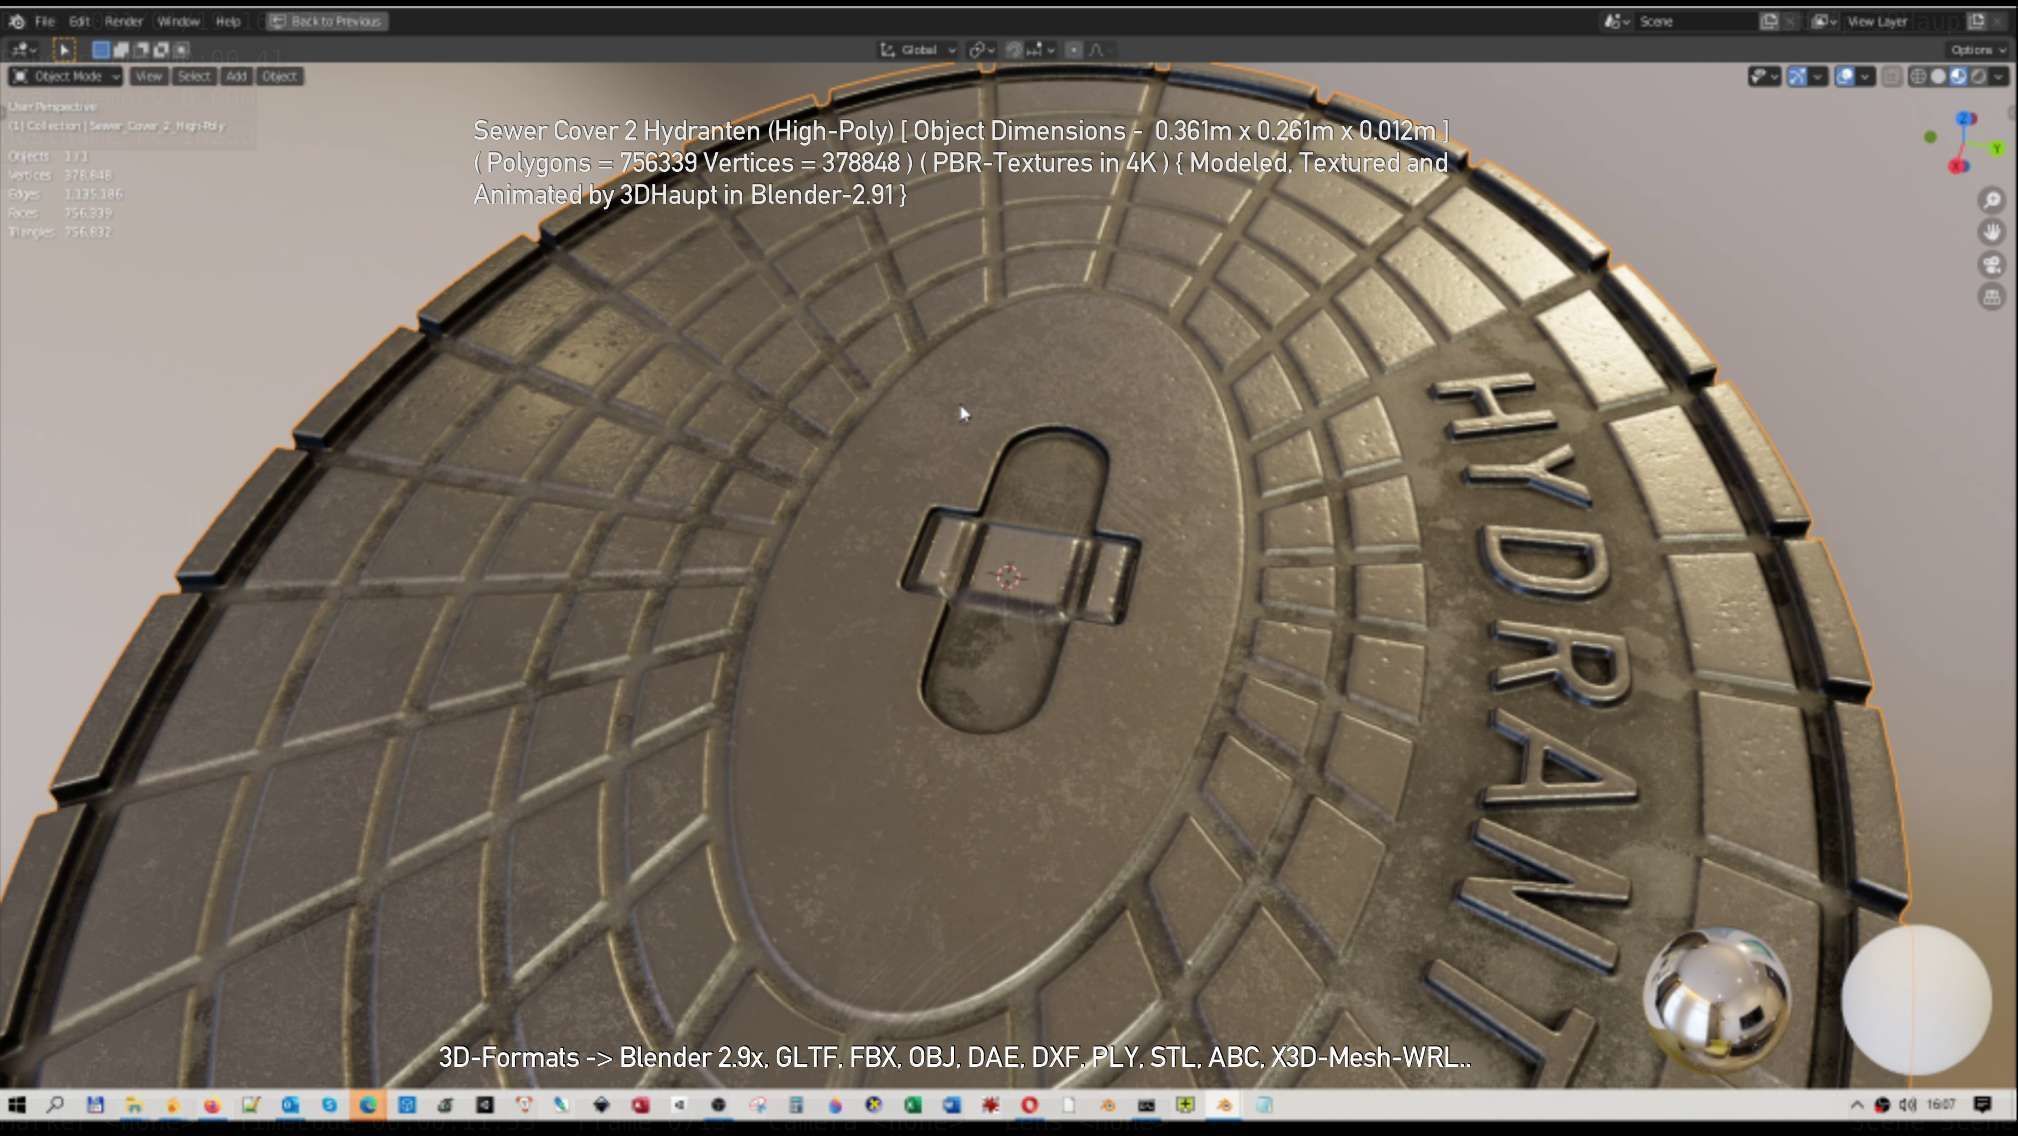This screenshot has width=2018, height=1136.
Task: Click the chrome HDRI preview sphere
Action: (x=1716, y=1000)
